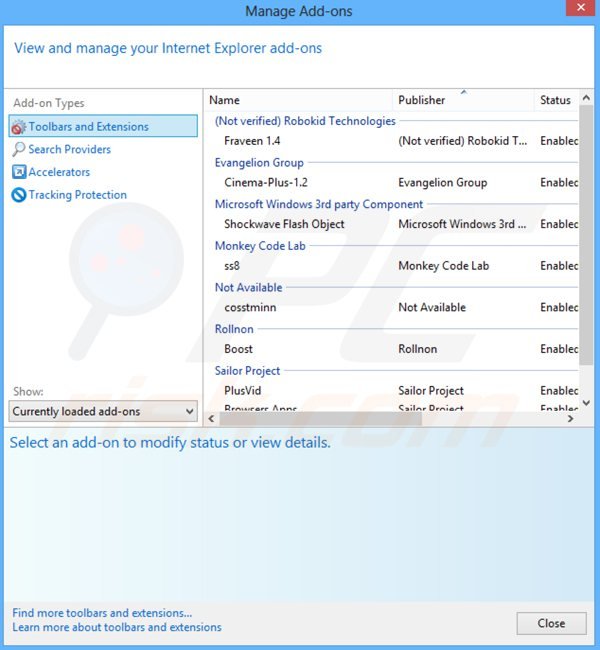Image resolution: width=600 pixels, height=650 pixels.
Task: Click the list's scroll down arrow
Action: coord(586,403)
